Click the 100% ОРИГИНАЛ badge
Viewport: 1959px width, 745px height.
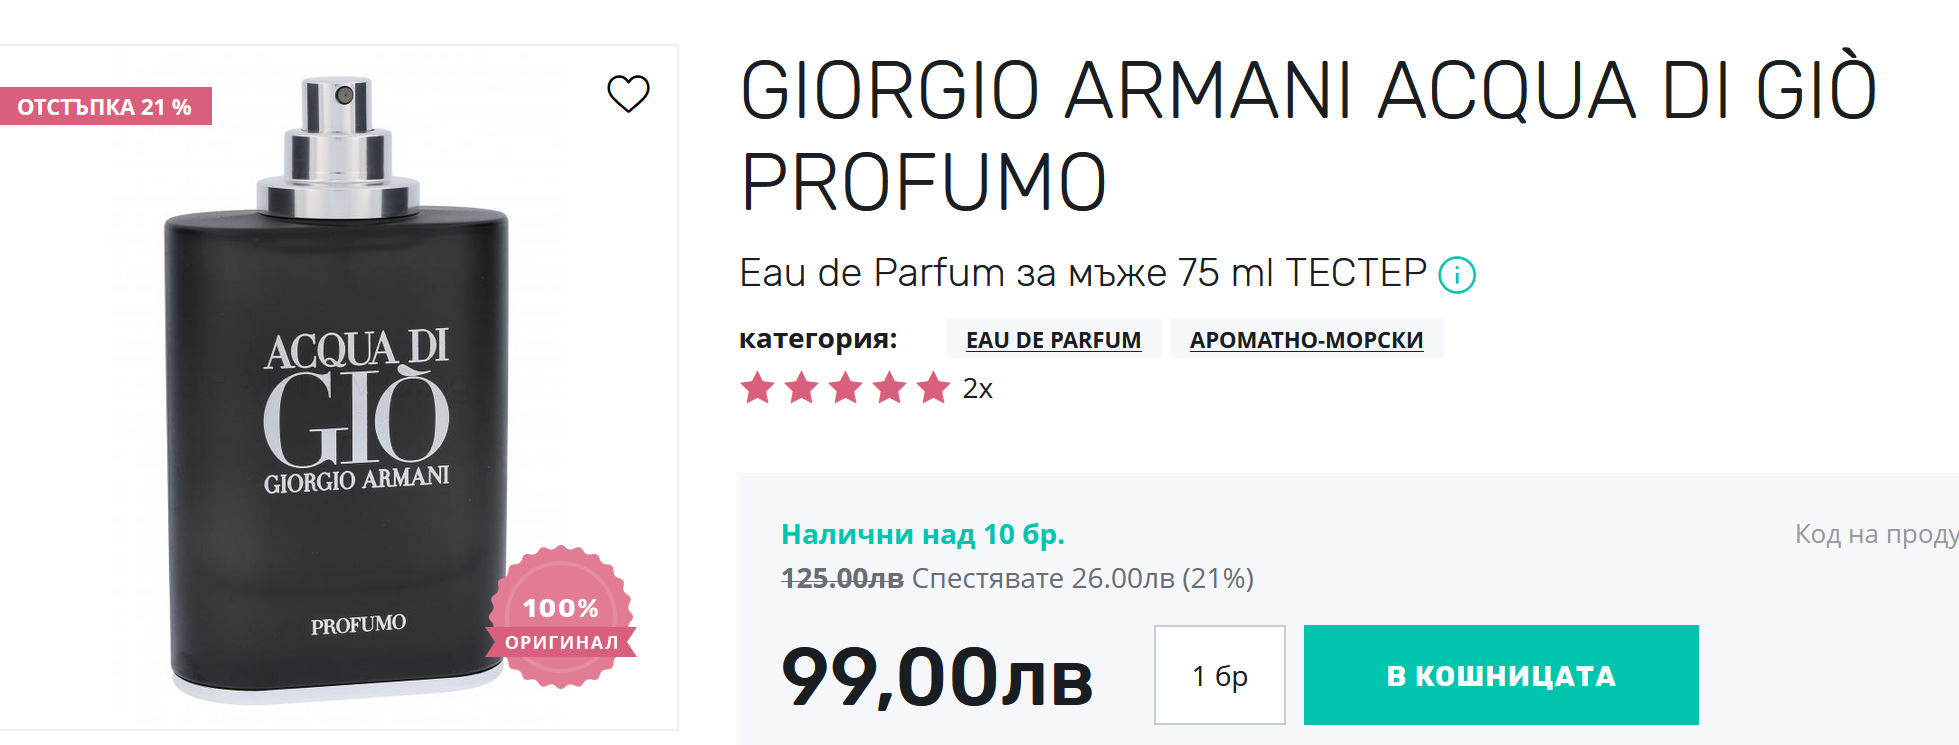561,618
